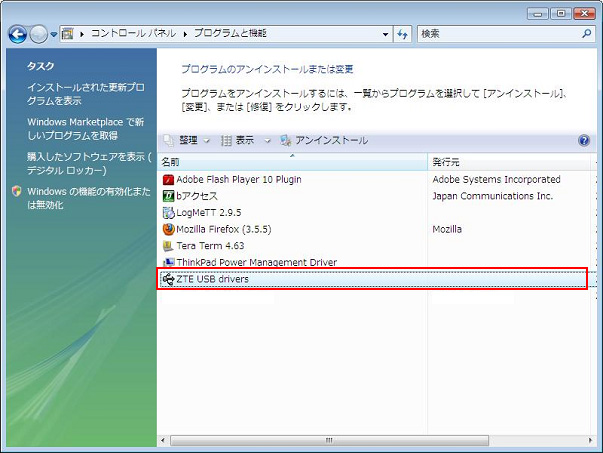Go back with the blue Back arrow

(x=18, y=35)
